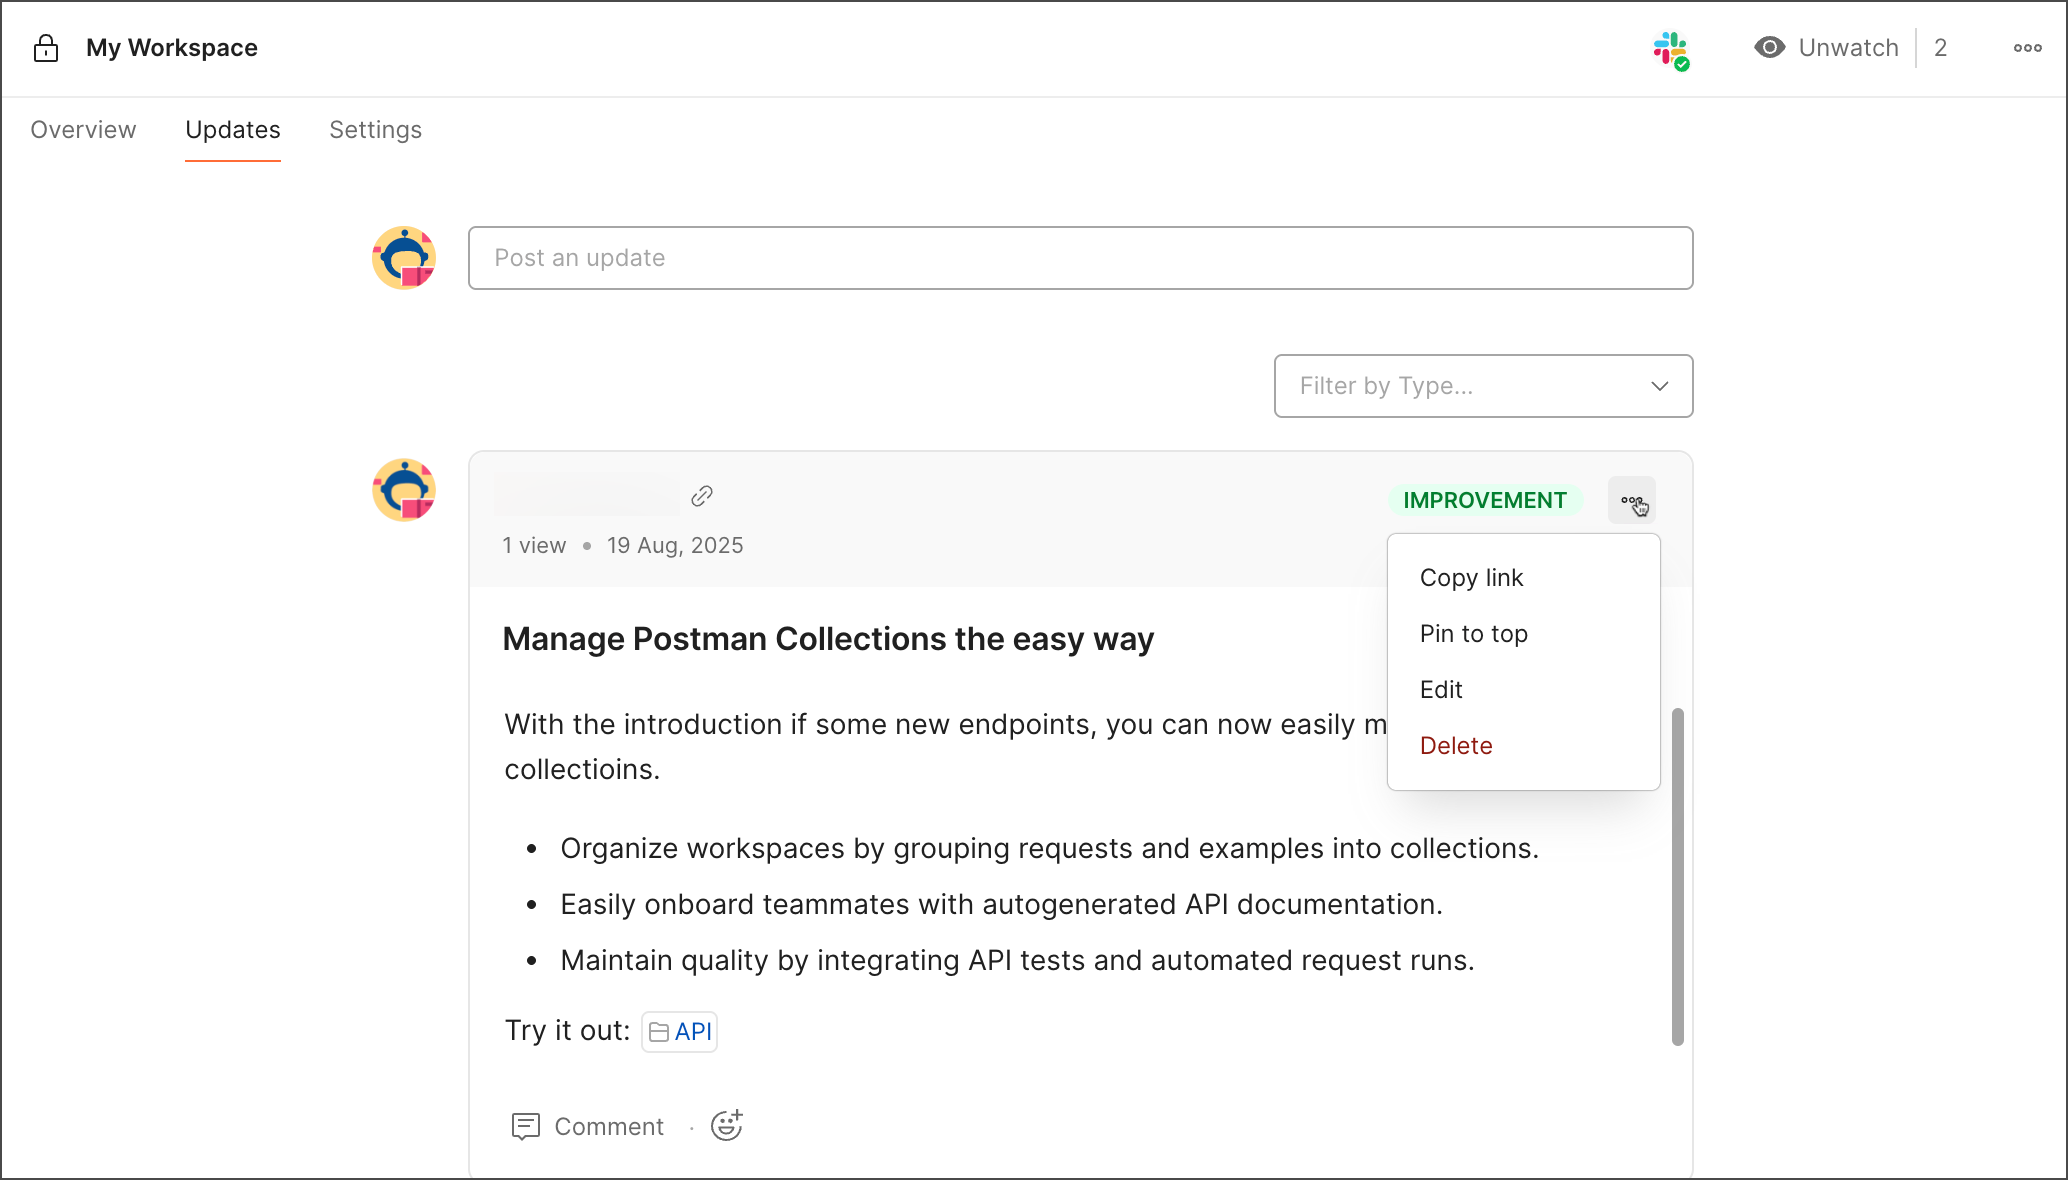
Task: Click the update post vertical scrollbar
Action: click(1678, 877)
